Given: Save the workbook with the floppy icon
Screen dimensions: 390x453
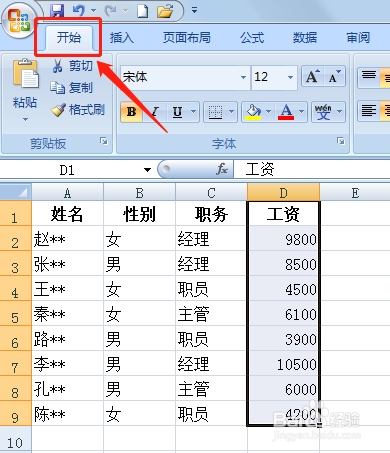Looking at the screenshot, I should coord(57,11).
